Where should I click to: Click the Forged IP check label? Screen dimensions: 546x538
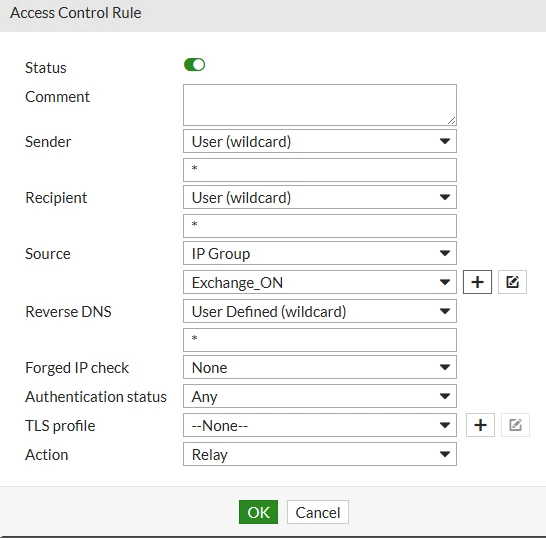pyautogui.click(x=77, y=368)
